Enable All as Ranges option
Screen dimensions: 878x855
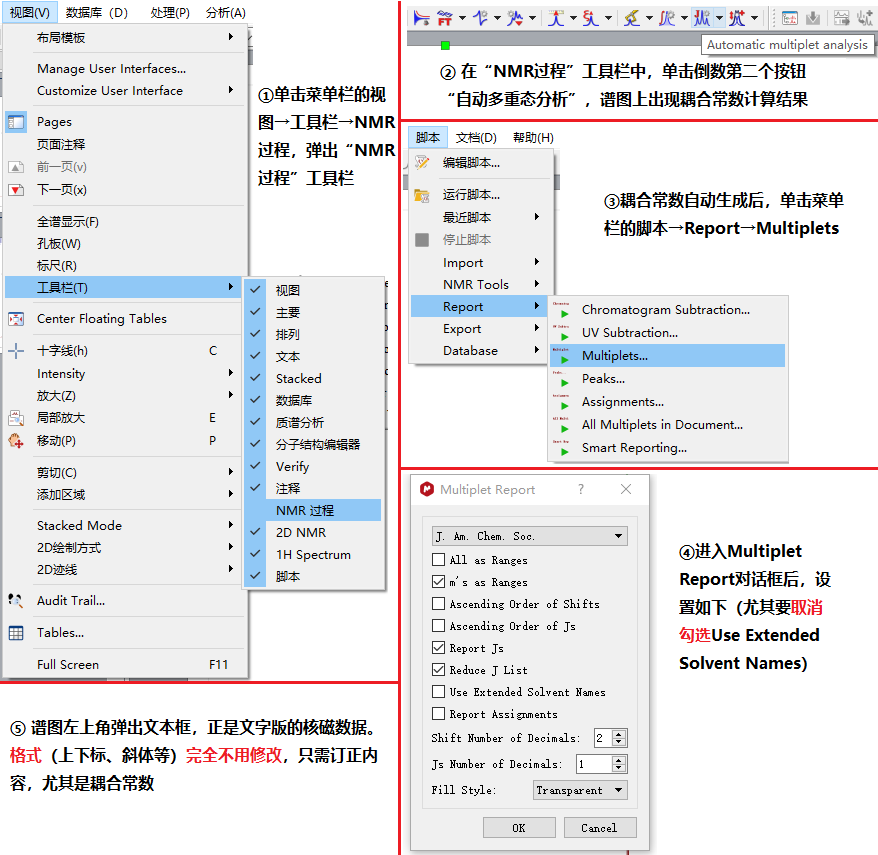tap(440, 559)
